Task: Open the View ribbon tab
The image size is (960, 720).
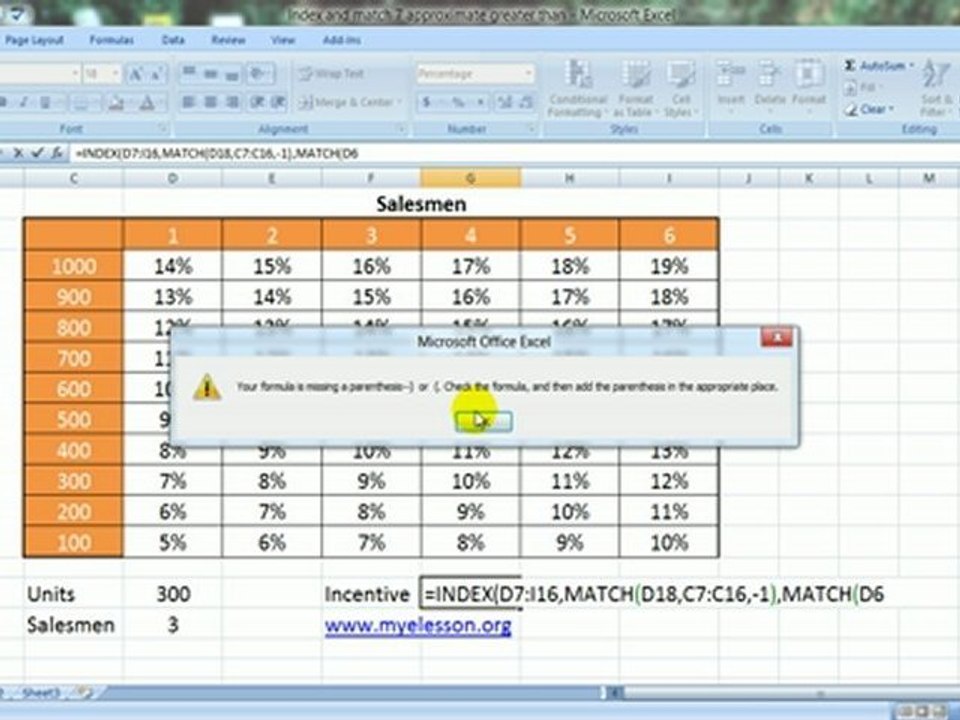Action: tap(283, 40)
